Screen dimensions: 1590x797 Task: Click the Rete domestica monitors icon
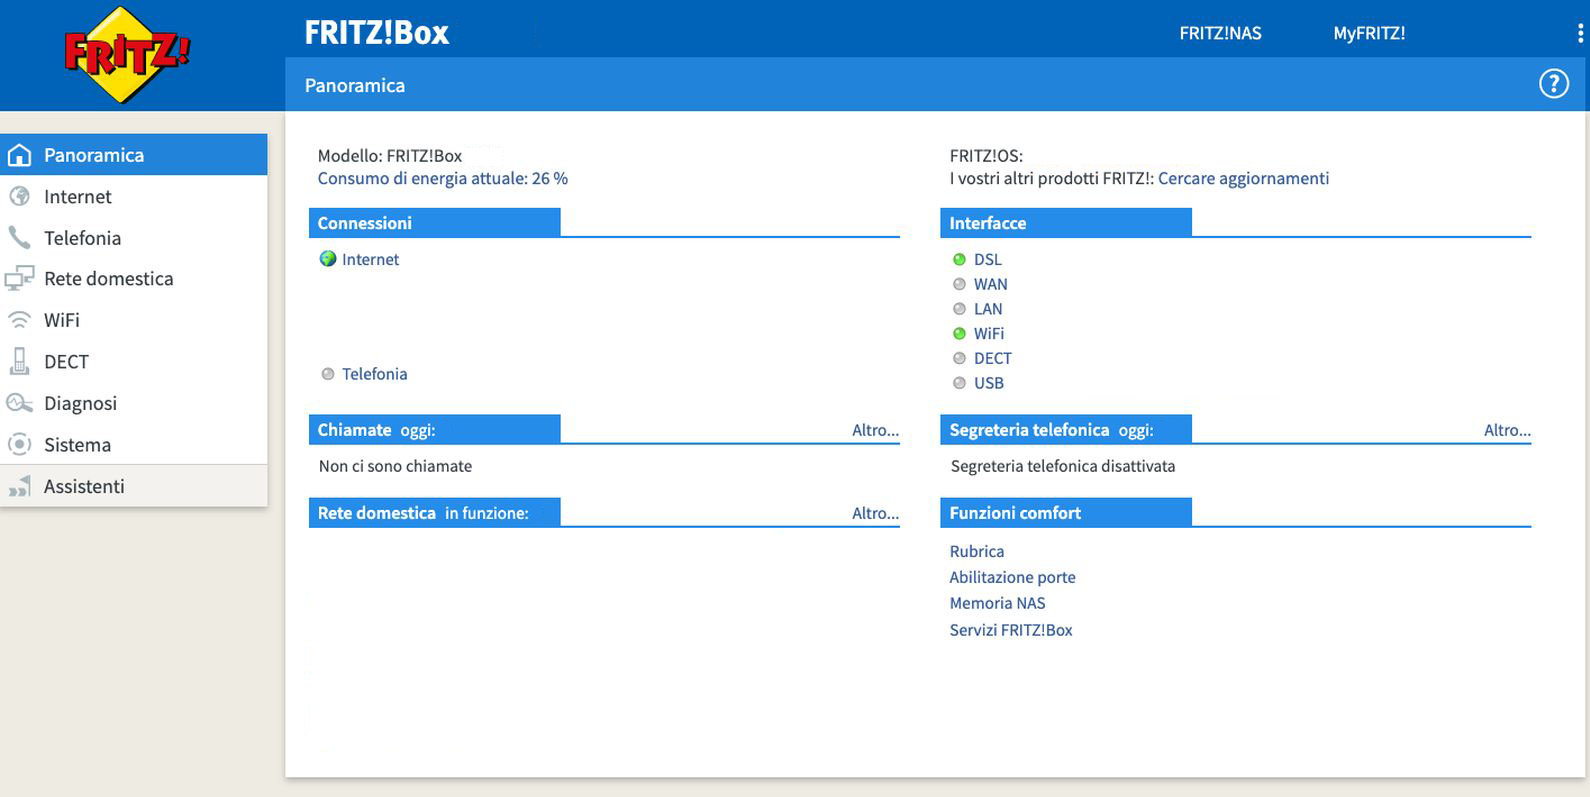click(x=19, y=279)
